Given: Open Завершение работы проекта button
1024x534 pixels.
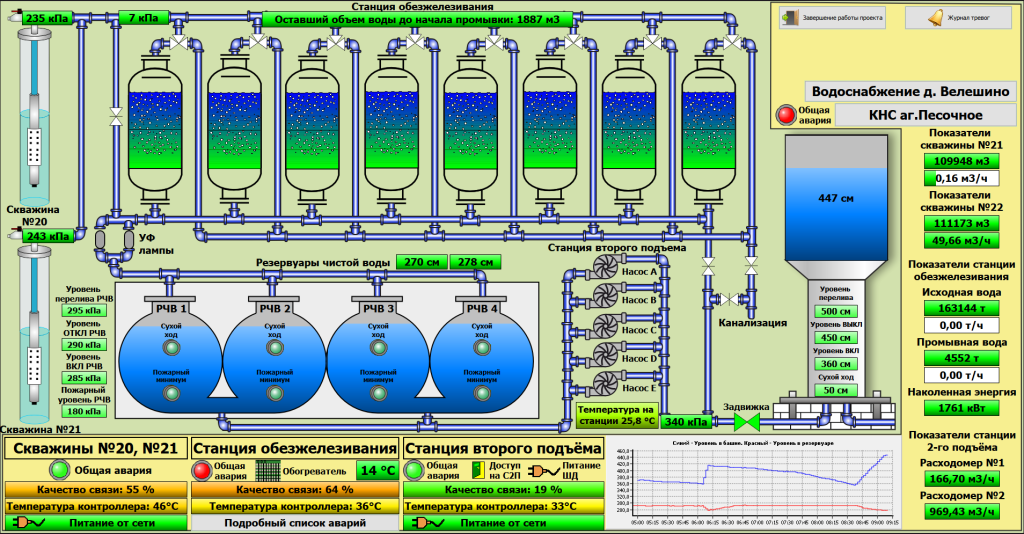Looking at the screenshot, I should coord(832,18).
